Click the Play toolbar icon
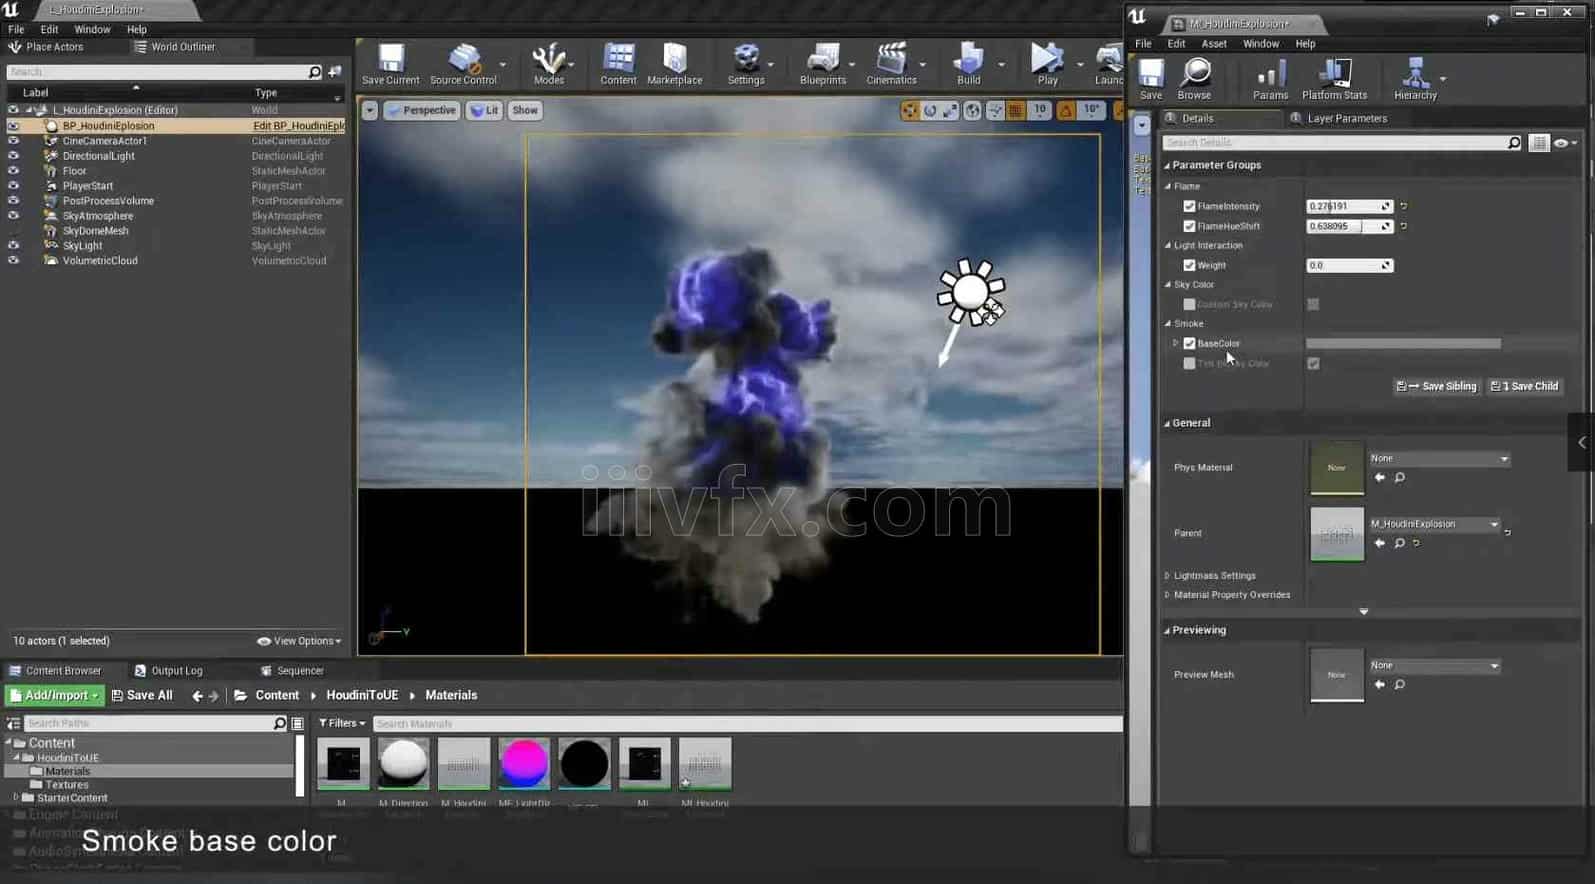The height and width of the screenshot is (884, 1595). pos(1047,64)
